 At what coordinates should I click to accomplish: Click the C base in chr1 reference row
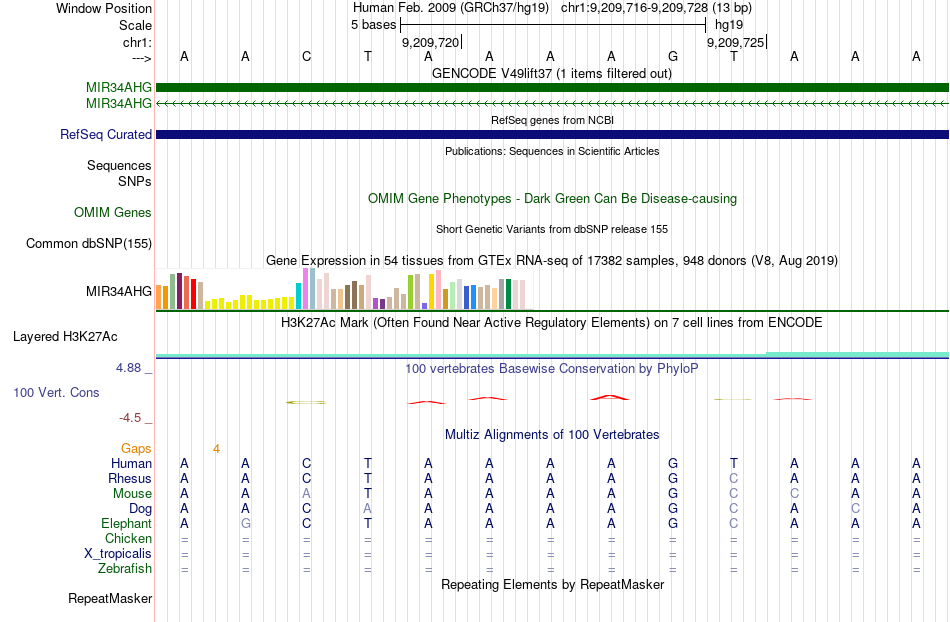(307, 56)
